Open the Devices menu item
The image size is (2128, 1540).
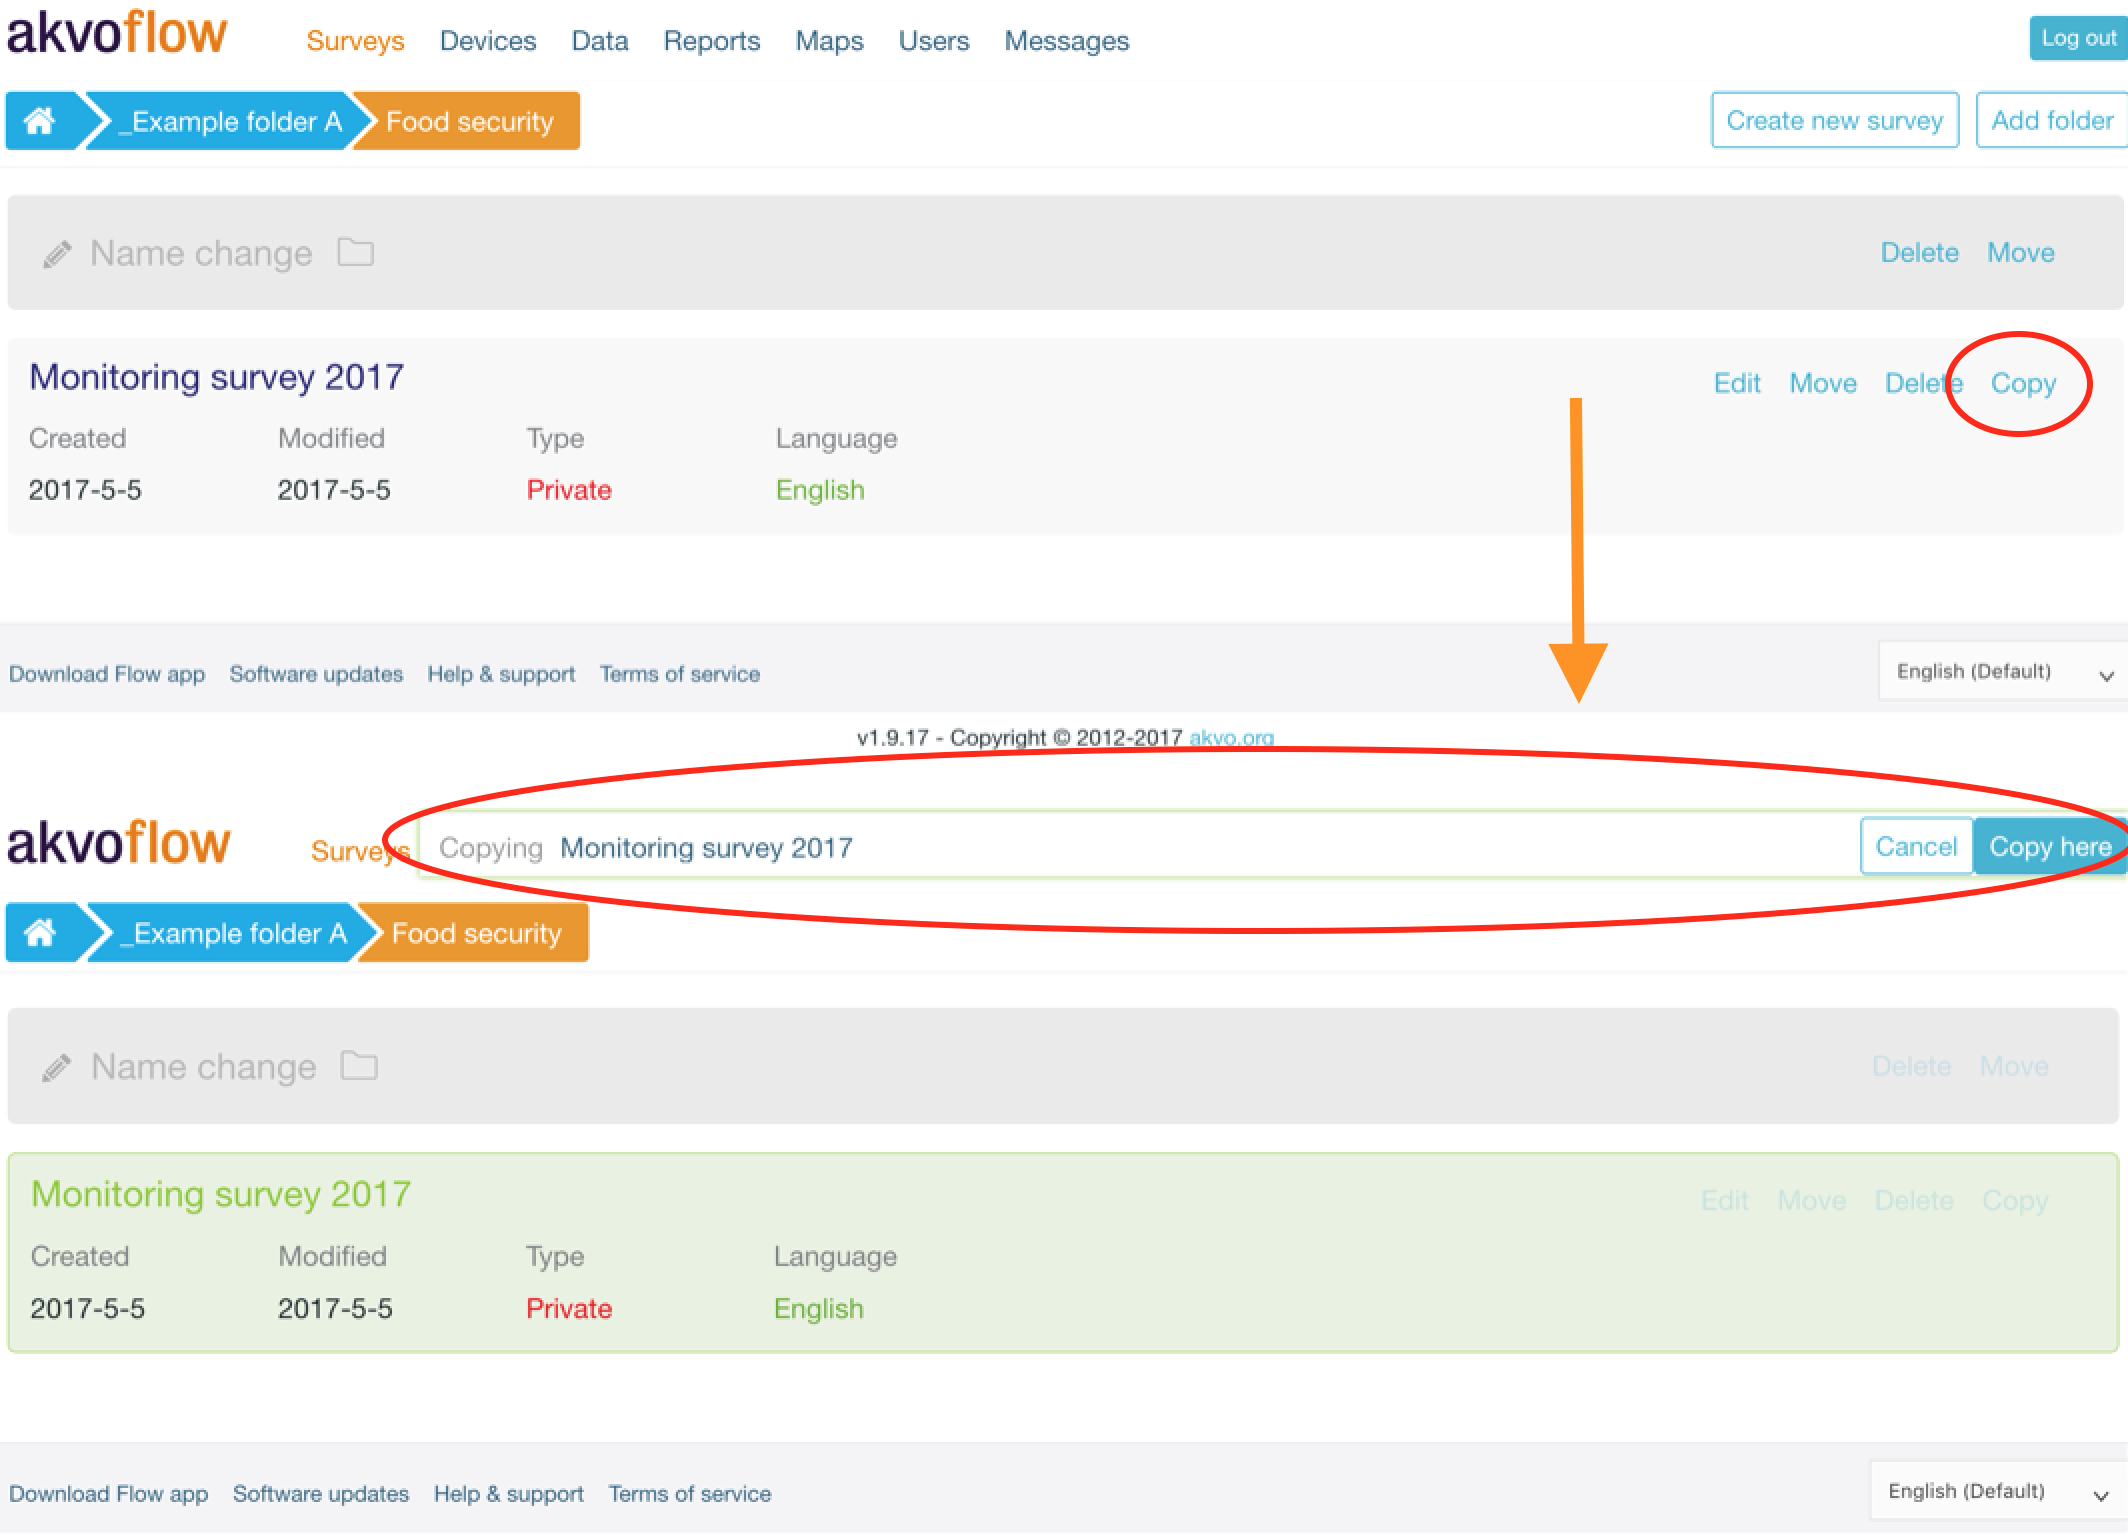click(x=487, y=41)
